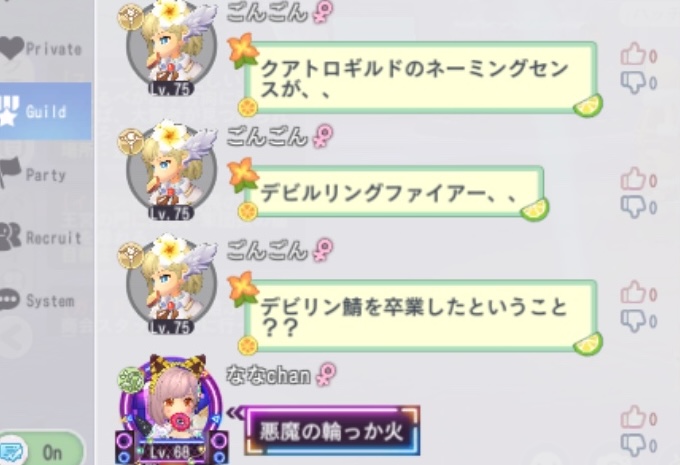The image size is (680, 465).
Task: Click the ななchan player name
Action: coord(268,376)
